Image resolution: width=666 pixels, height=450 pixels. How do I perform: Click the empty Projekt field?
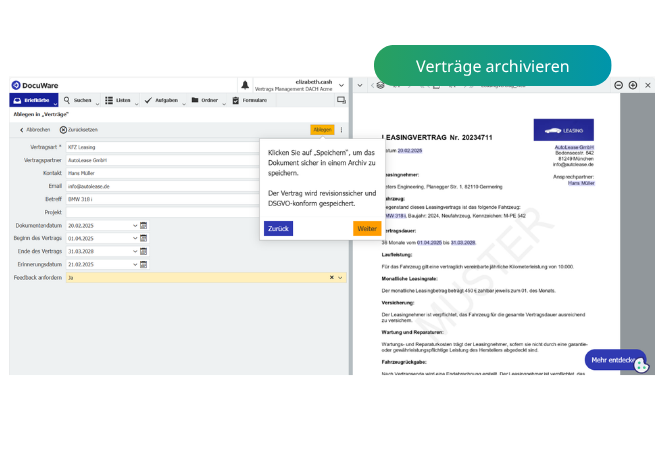(163, 212)
